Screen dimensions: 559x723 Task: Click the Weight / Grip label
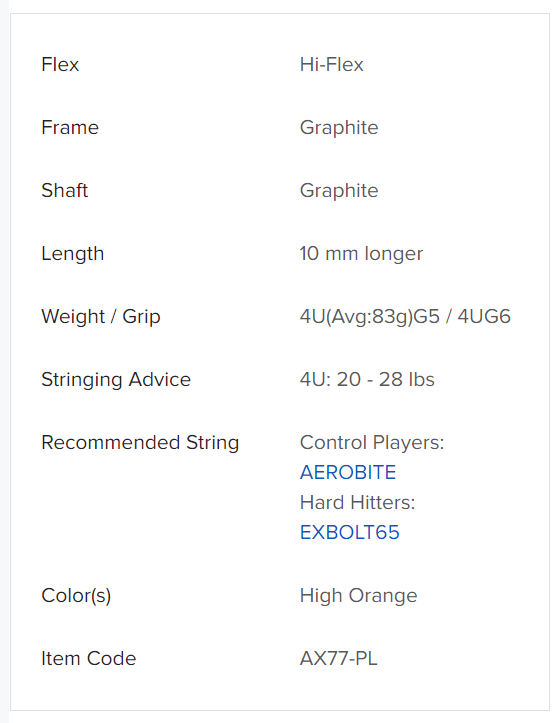[x=101, y=317]
